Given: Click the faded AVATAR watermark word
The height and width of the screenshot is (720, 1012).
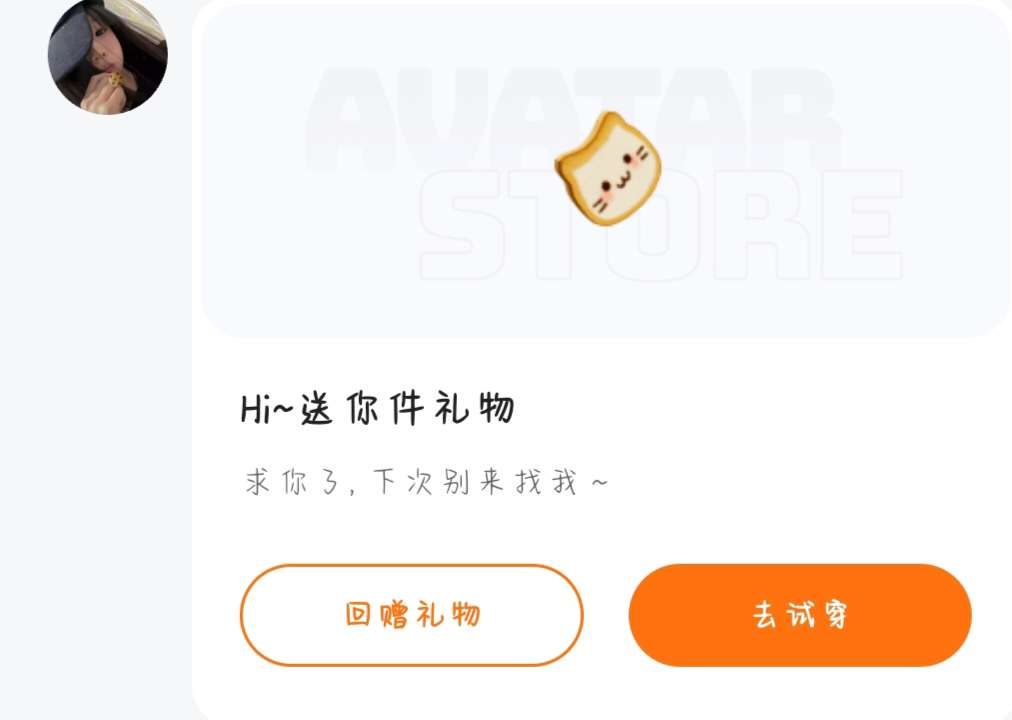Looking at the screenshot, I should [574, 120].
